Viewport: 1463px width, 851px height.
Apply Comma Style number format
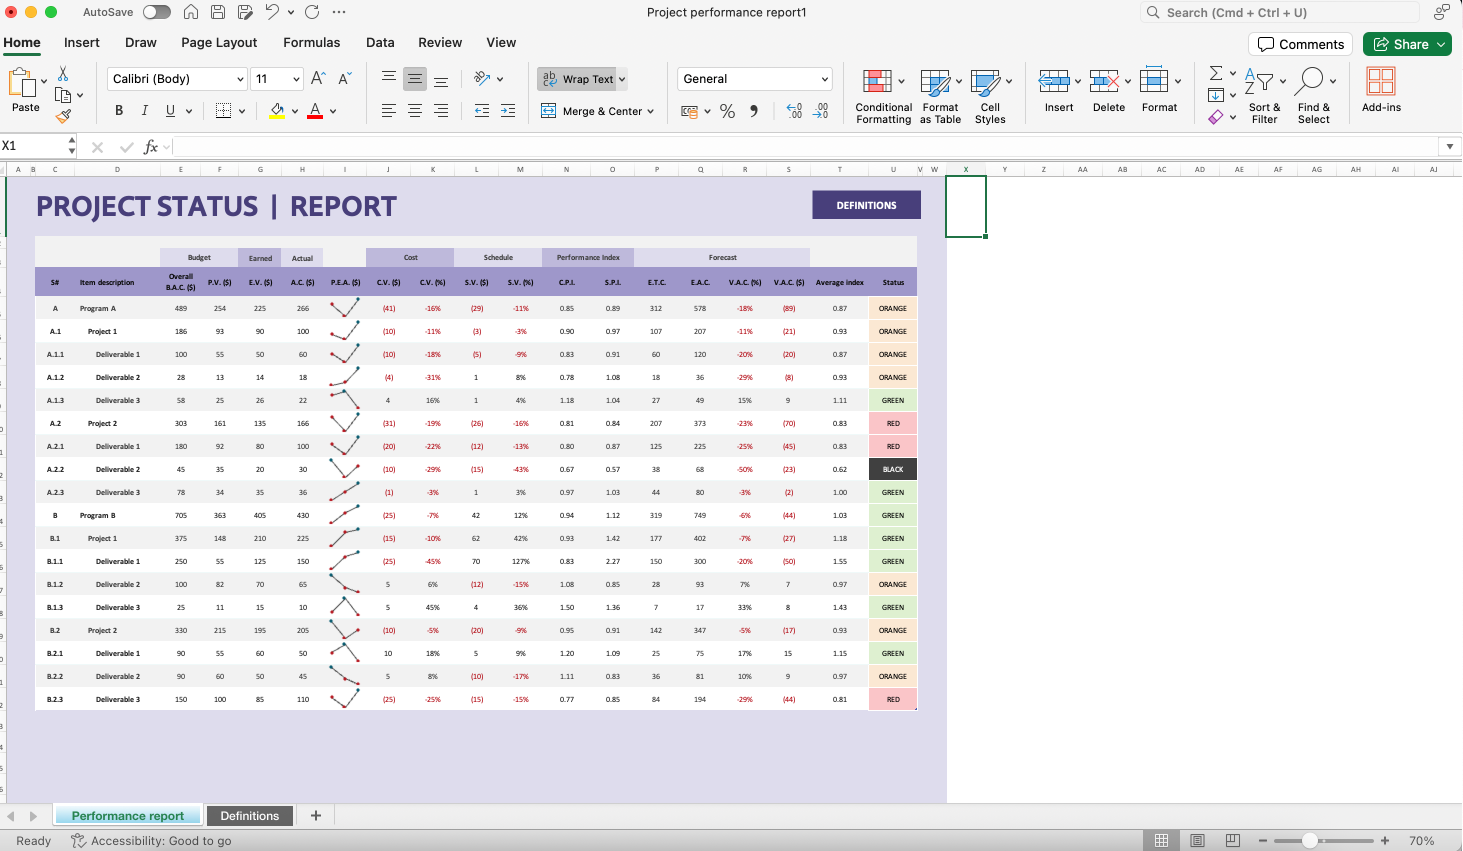click(754, 111)
